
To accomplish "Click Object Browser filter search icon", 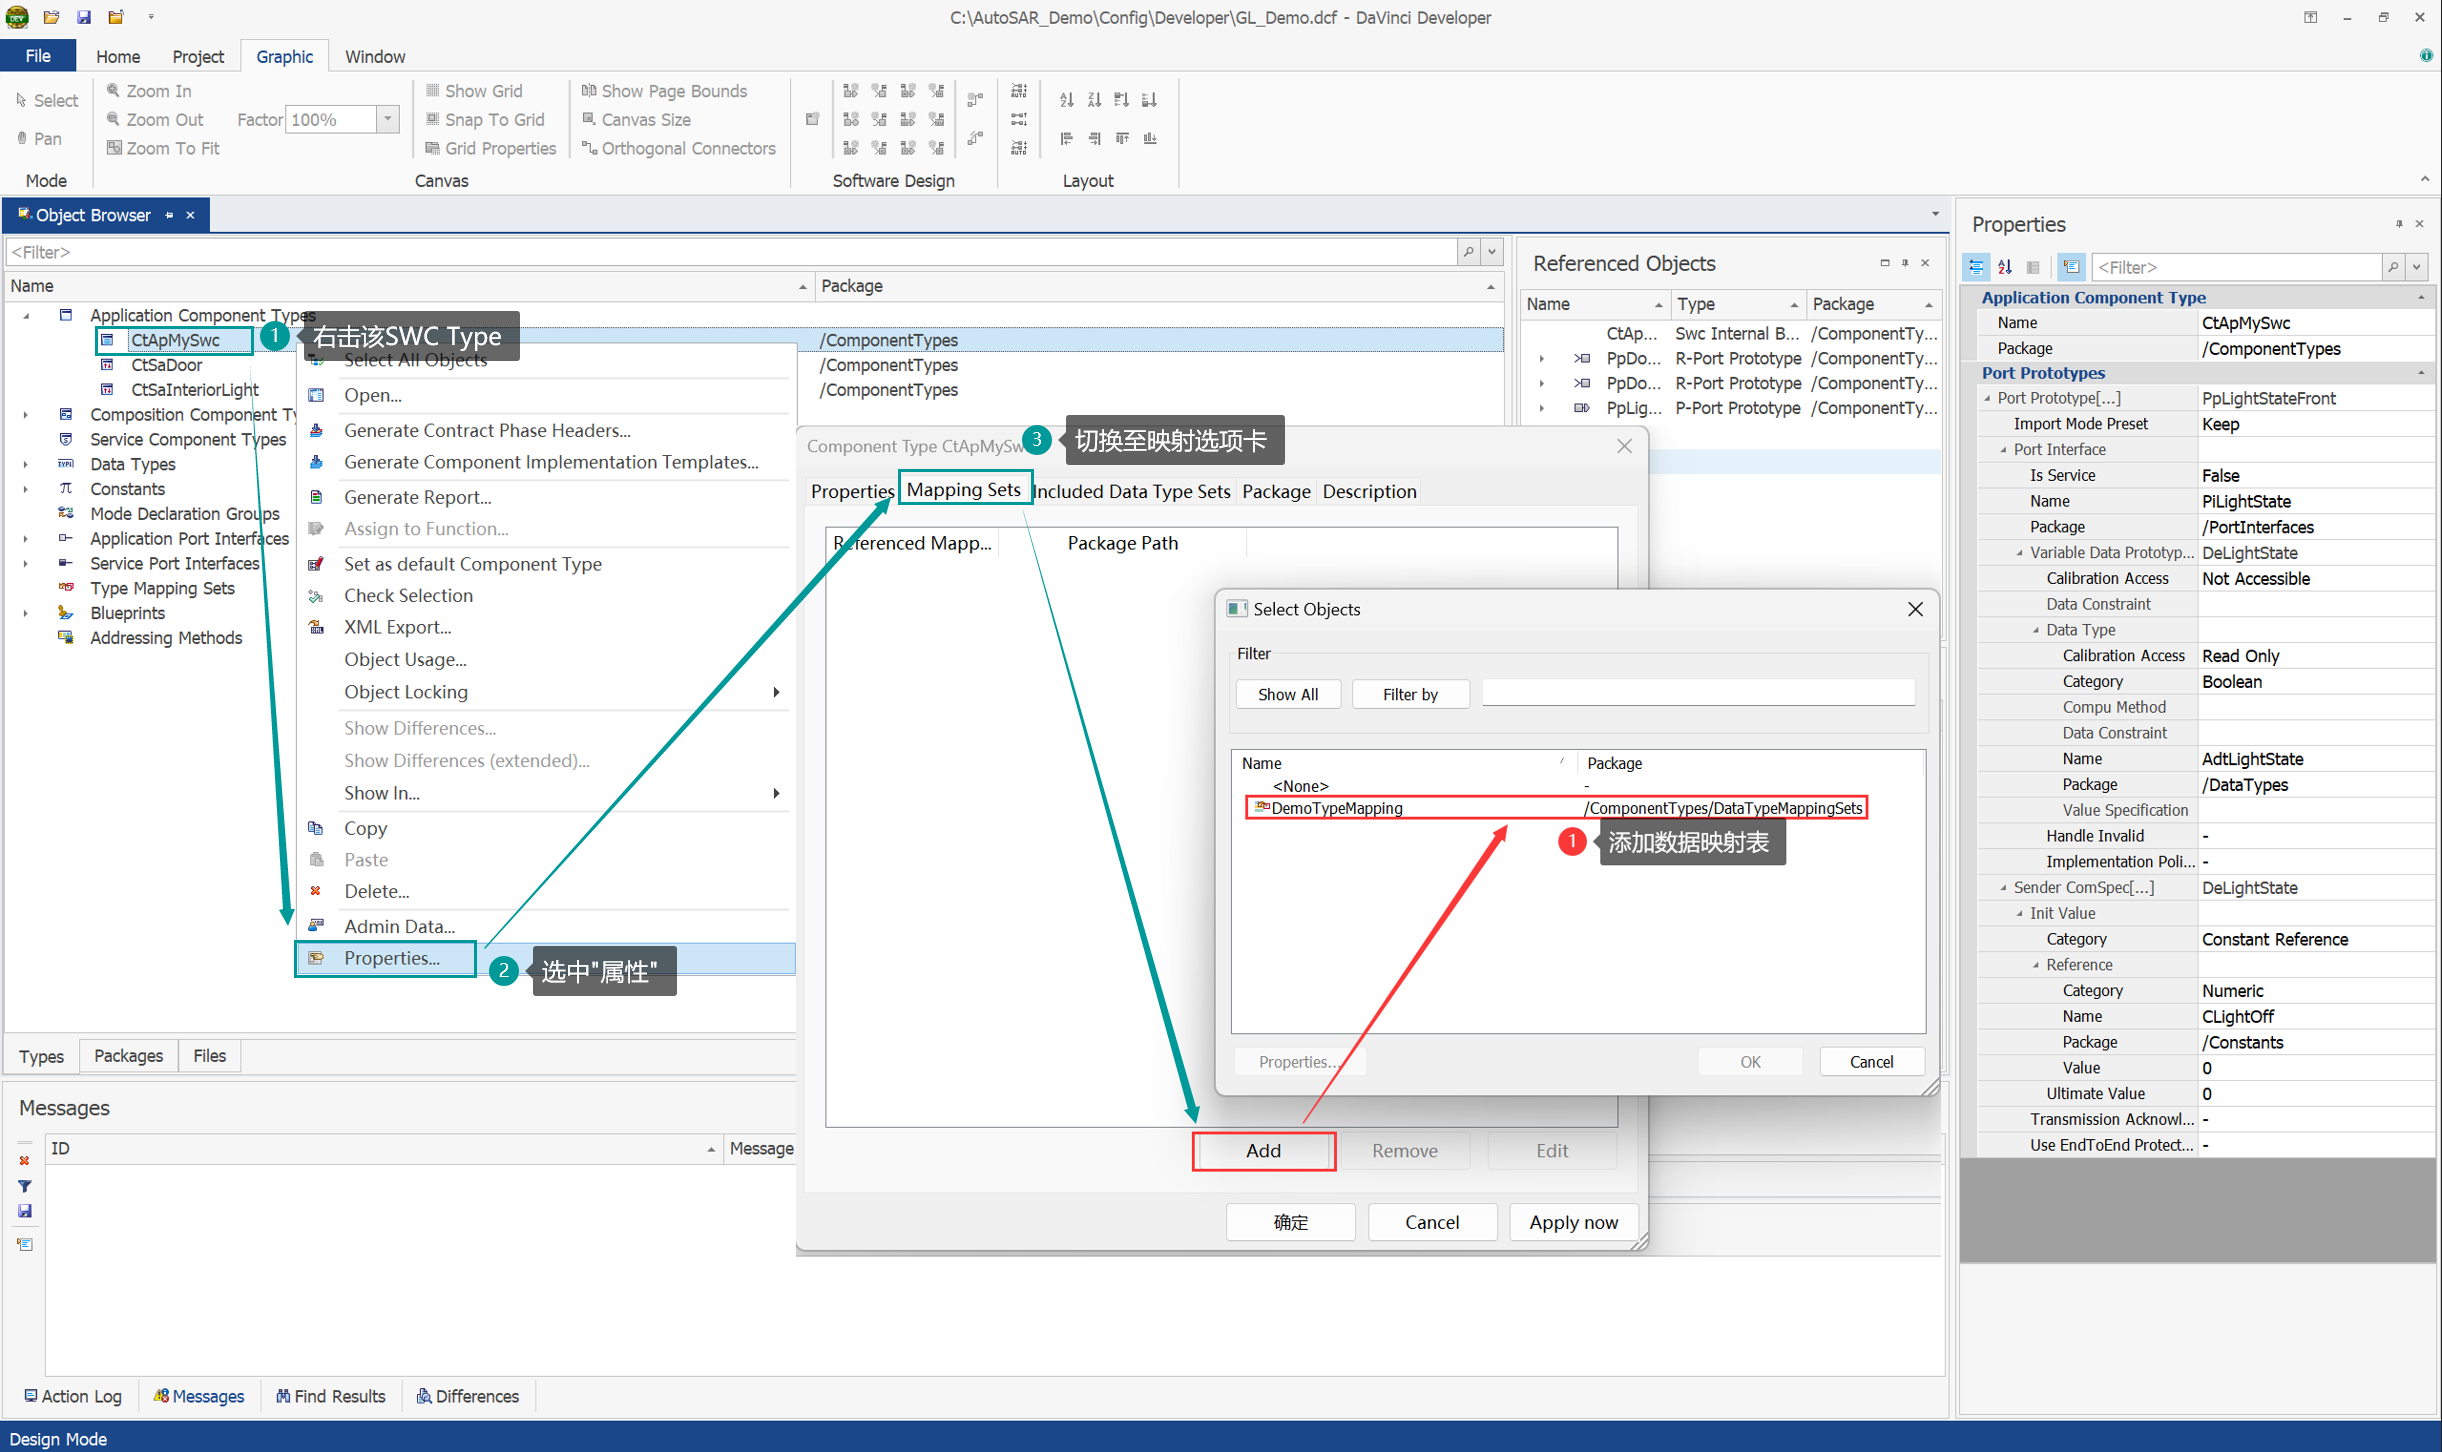I will click(1468, 252).
